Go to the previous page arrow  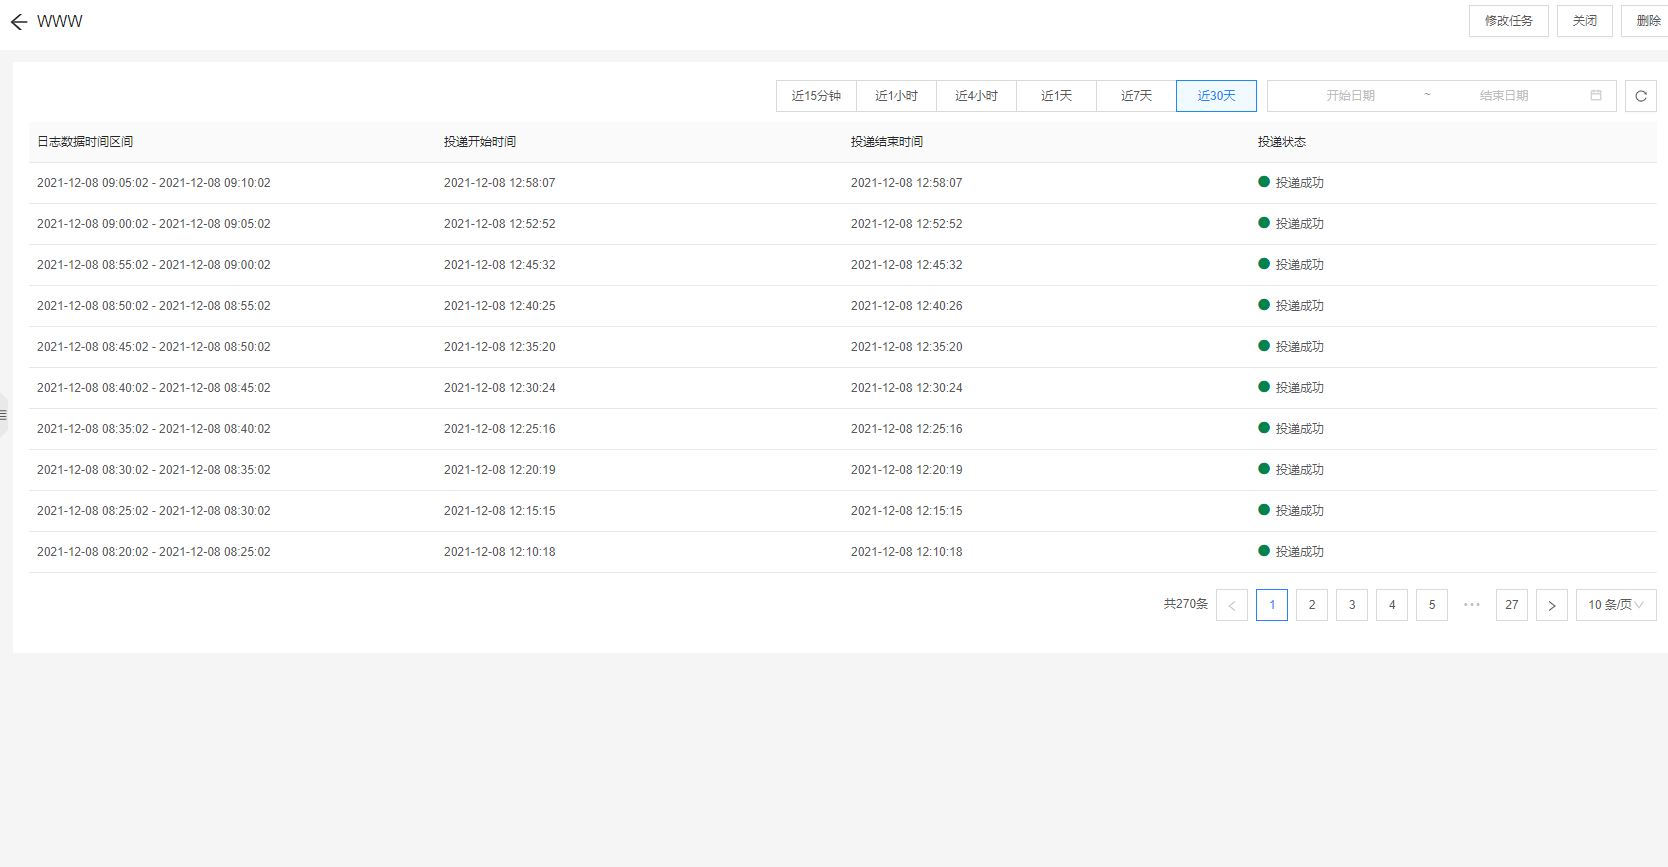1231,605
